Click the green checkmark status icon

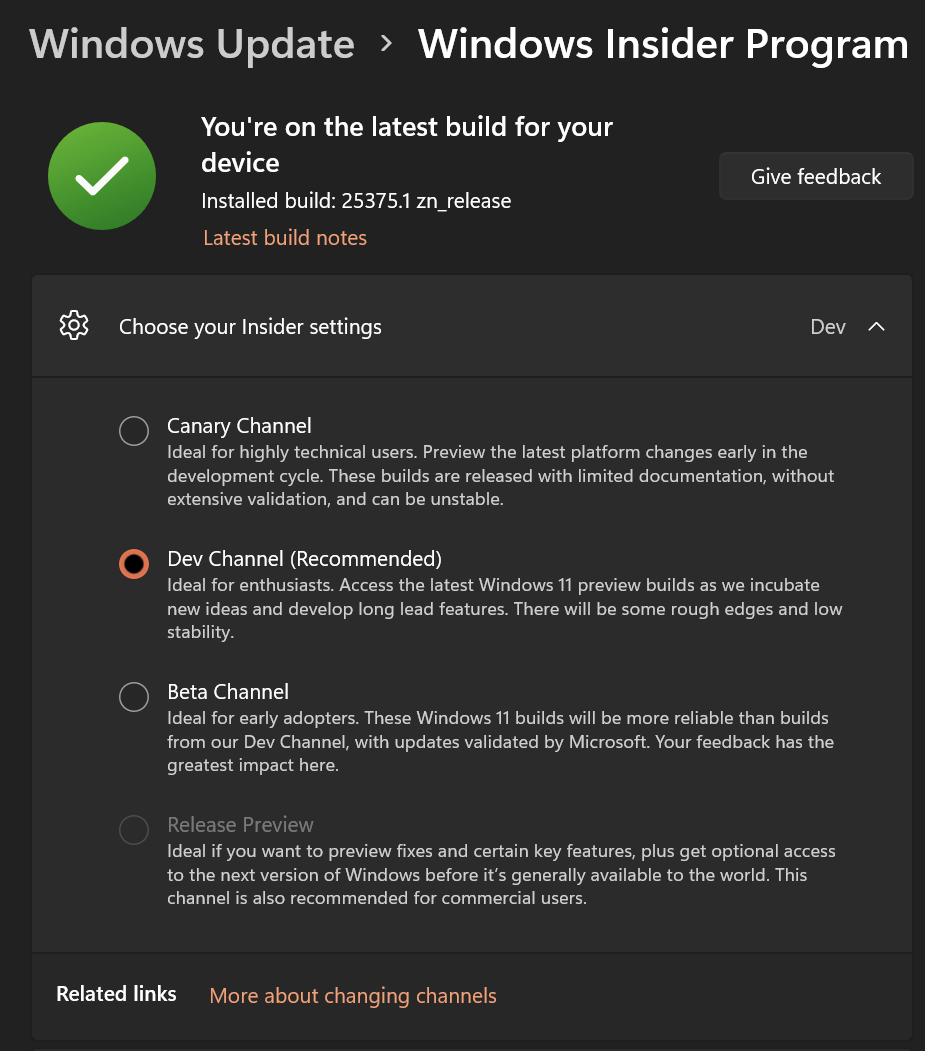pos(101,175)
